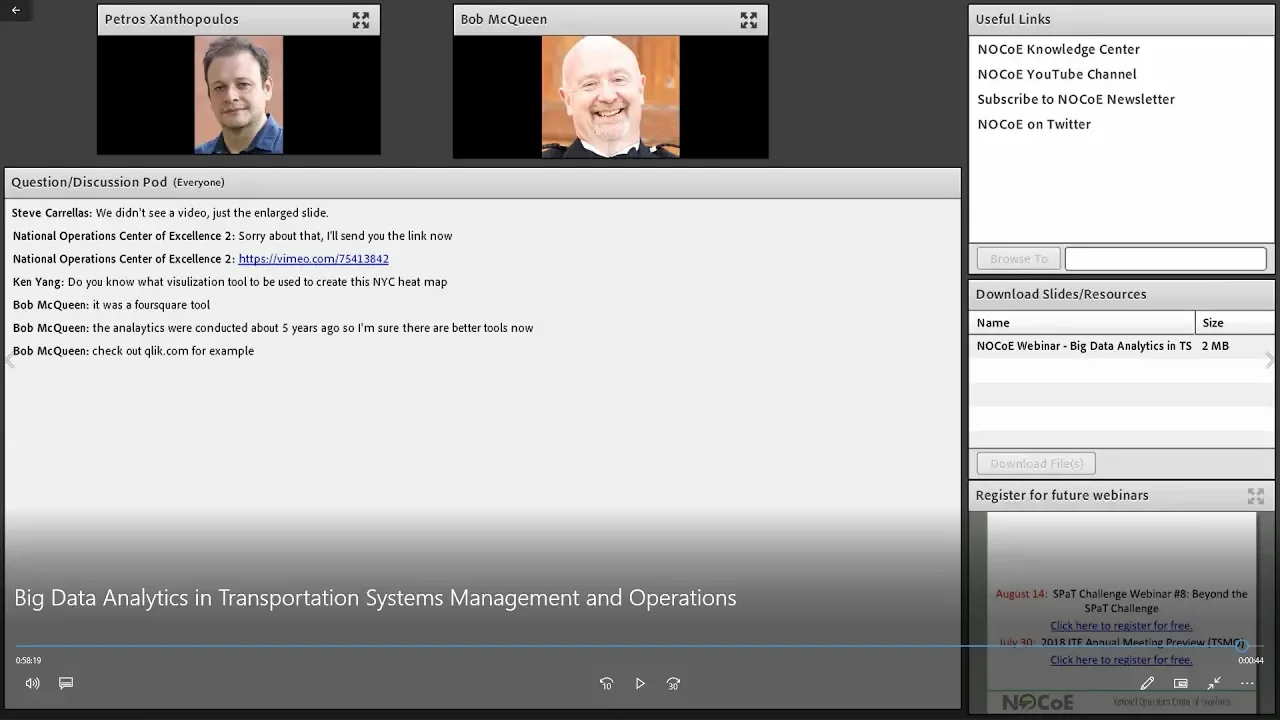
Task: Exit fullscreen with the collapse arrows icon
Action: point(1214,683)
